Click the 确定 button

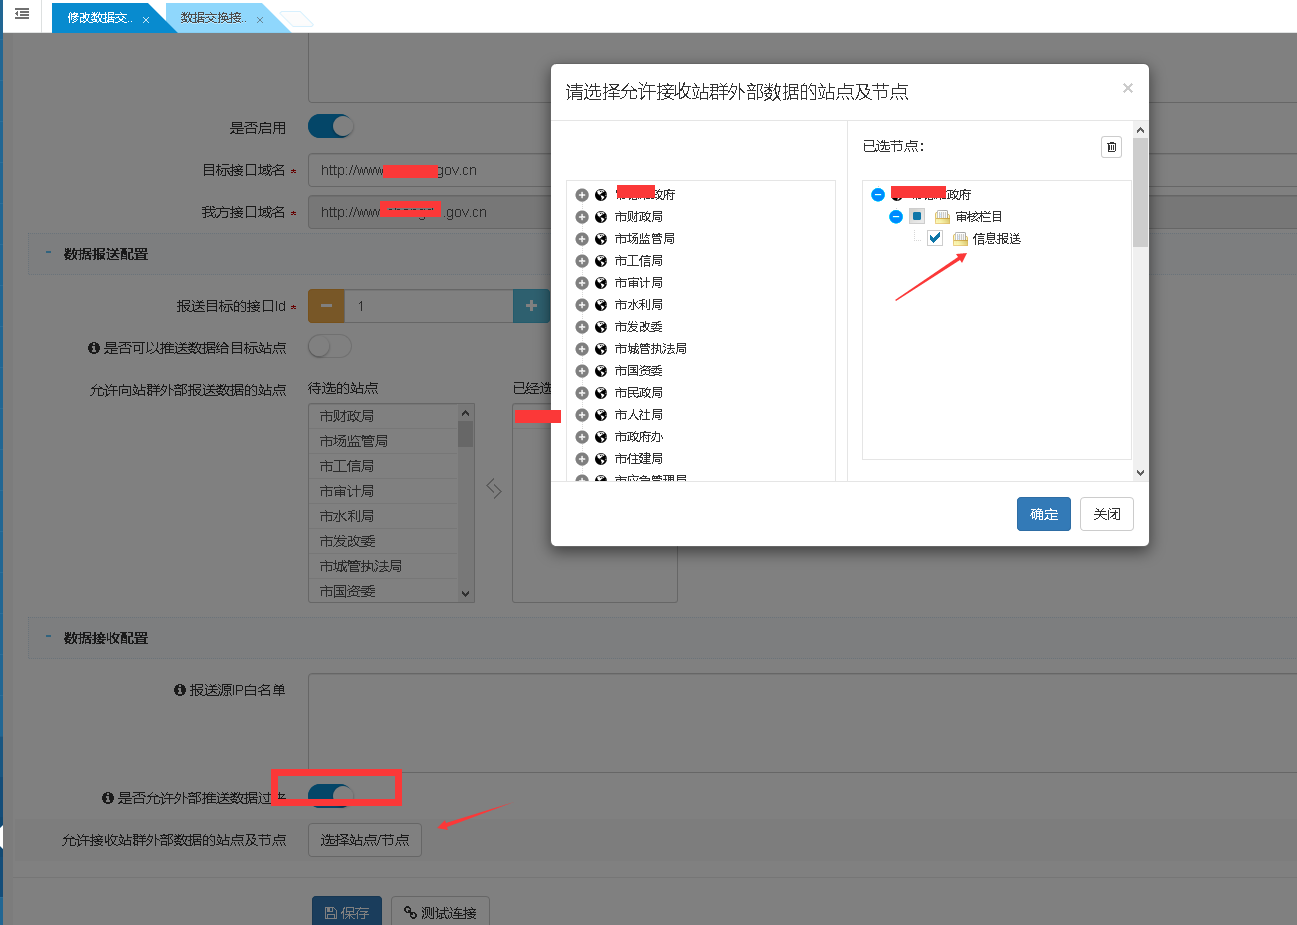[1043, 514]
